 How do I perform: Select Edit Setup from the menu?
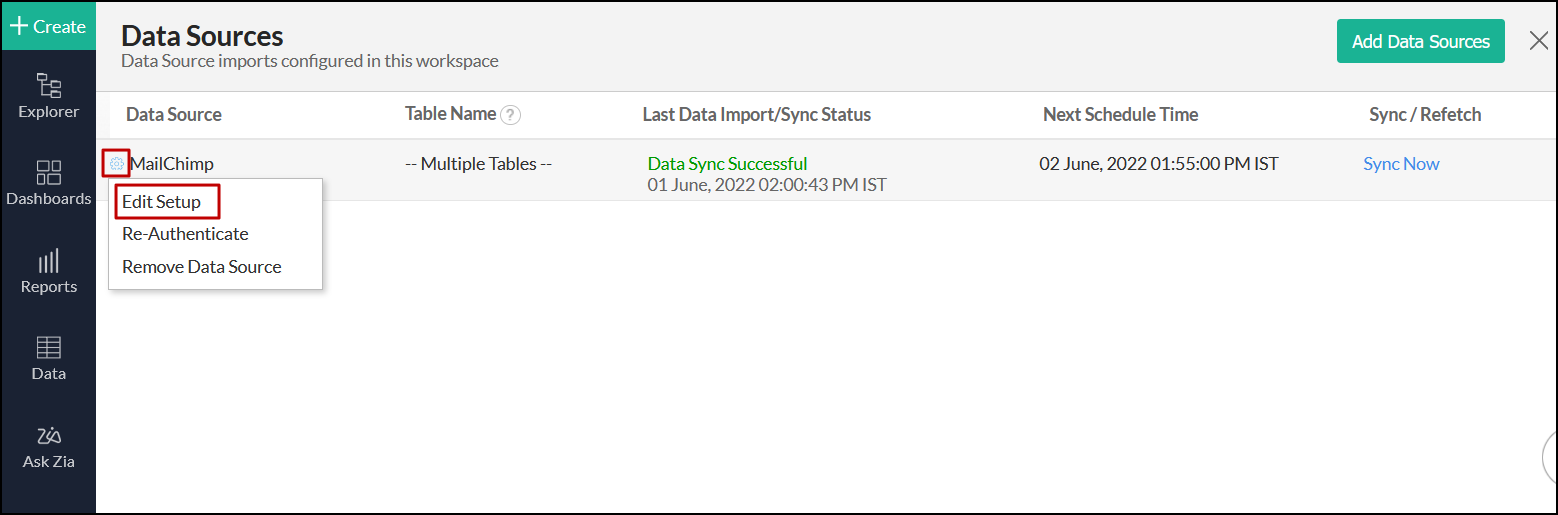pyautogui.click(x=162, y=202)
